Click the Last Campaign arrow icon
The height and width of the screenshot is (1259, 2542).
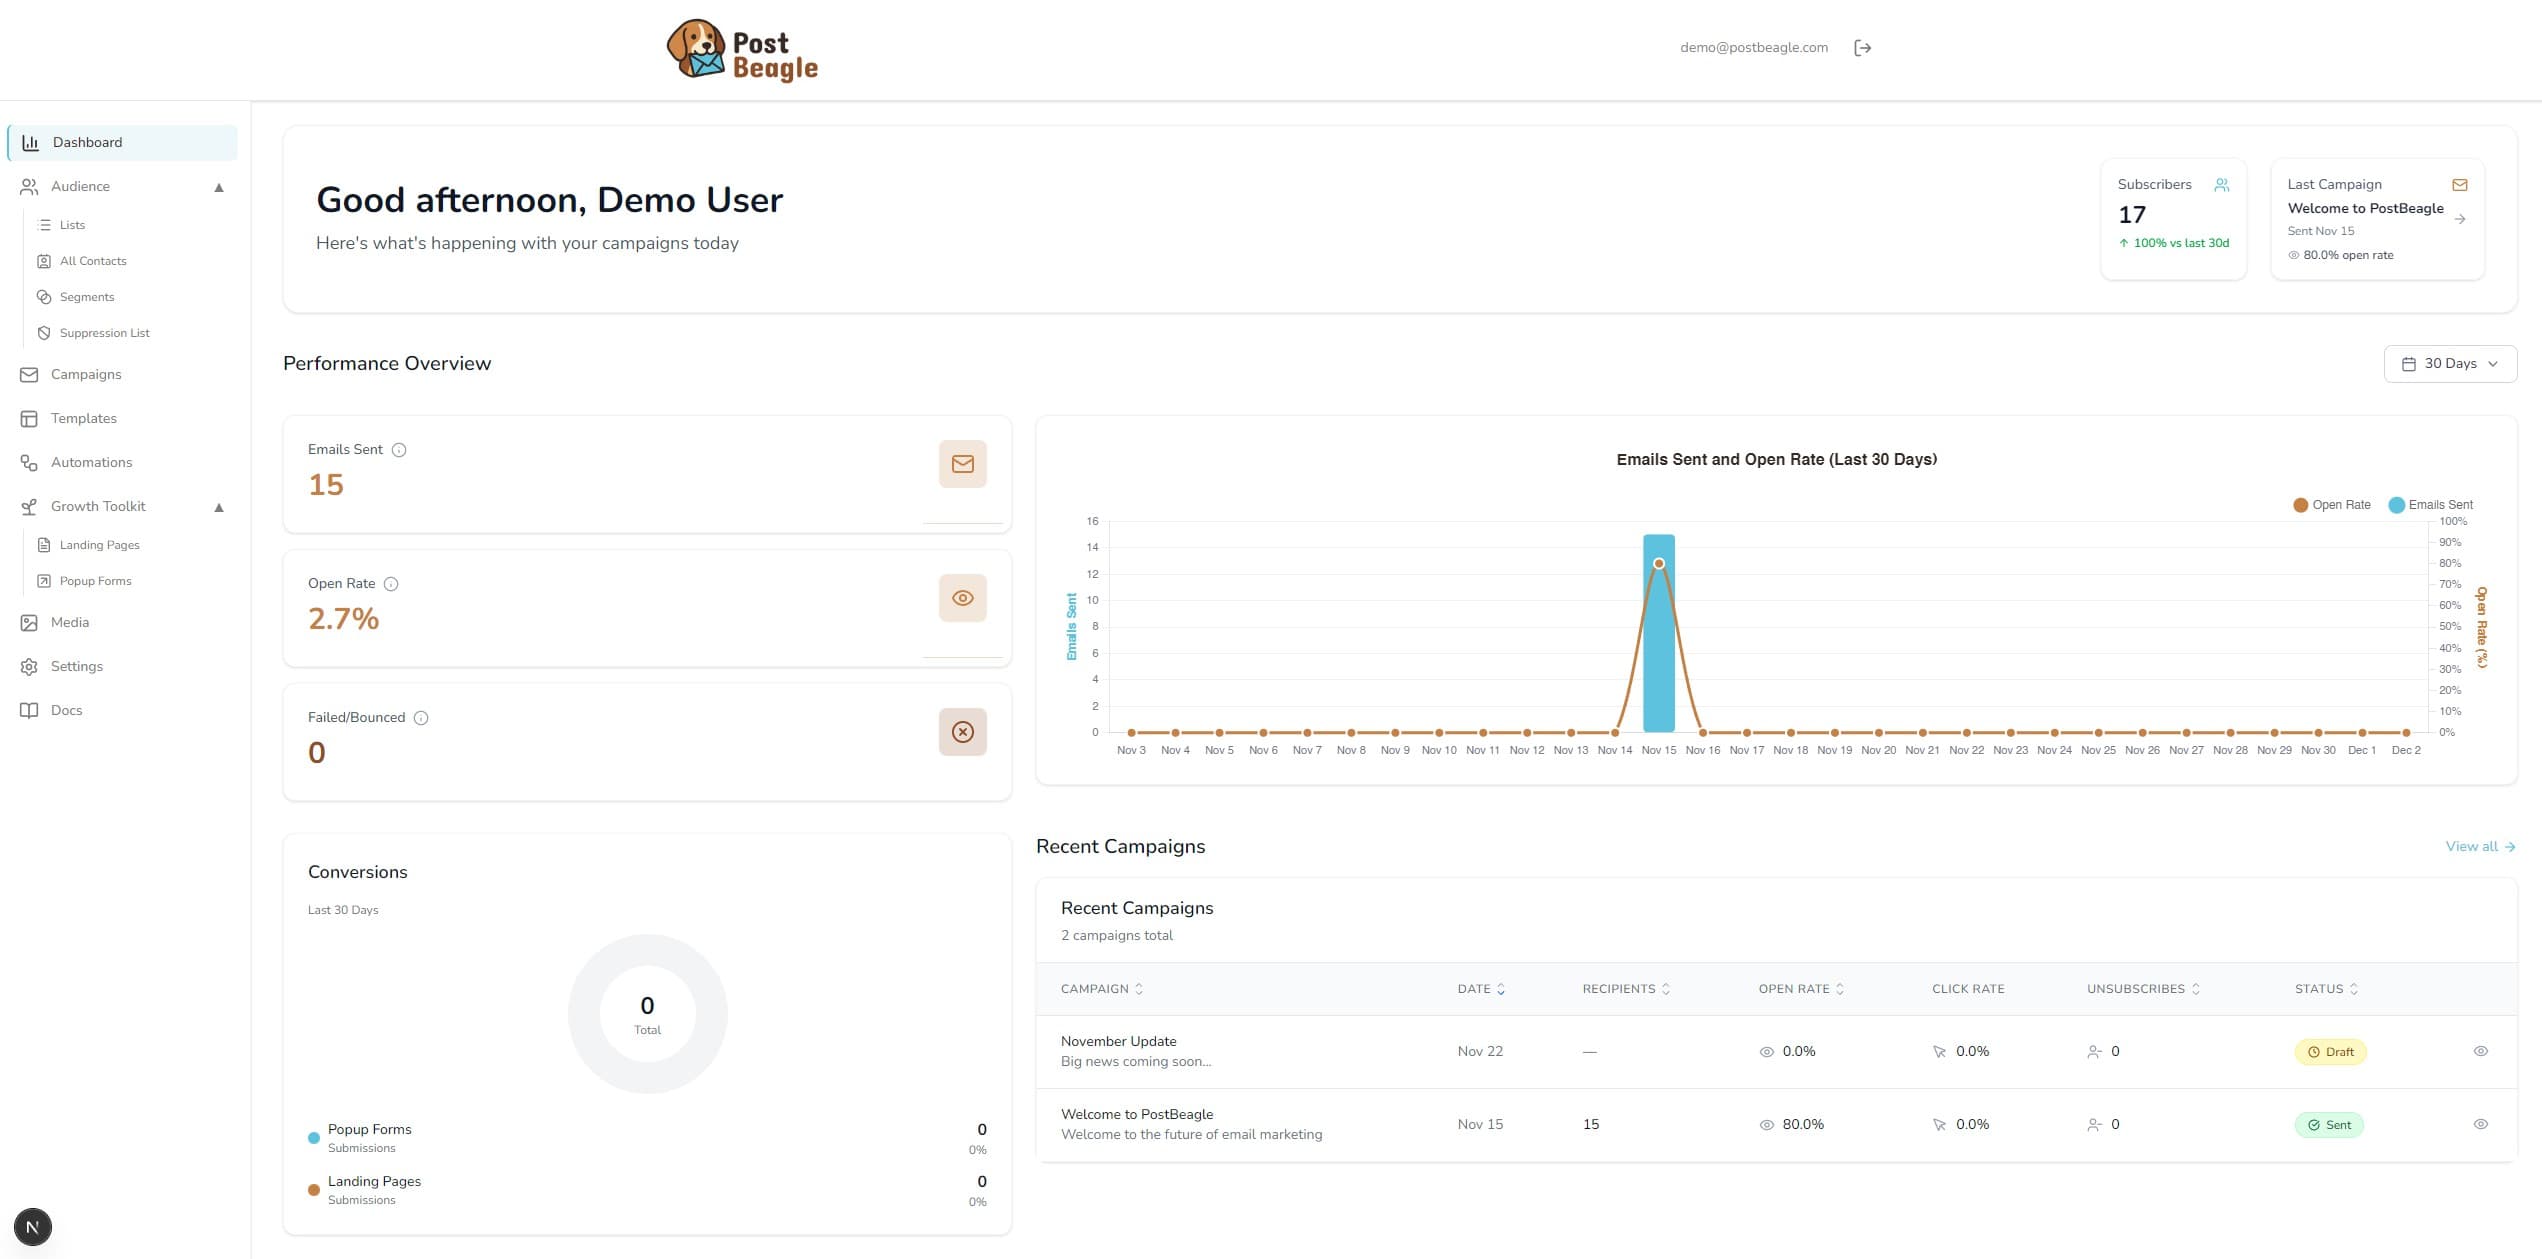2459,219
